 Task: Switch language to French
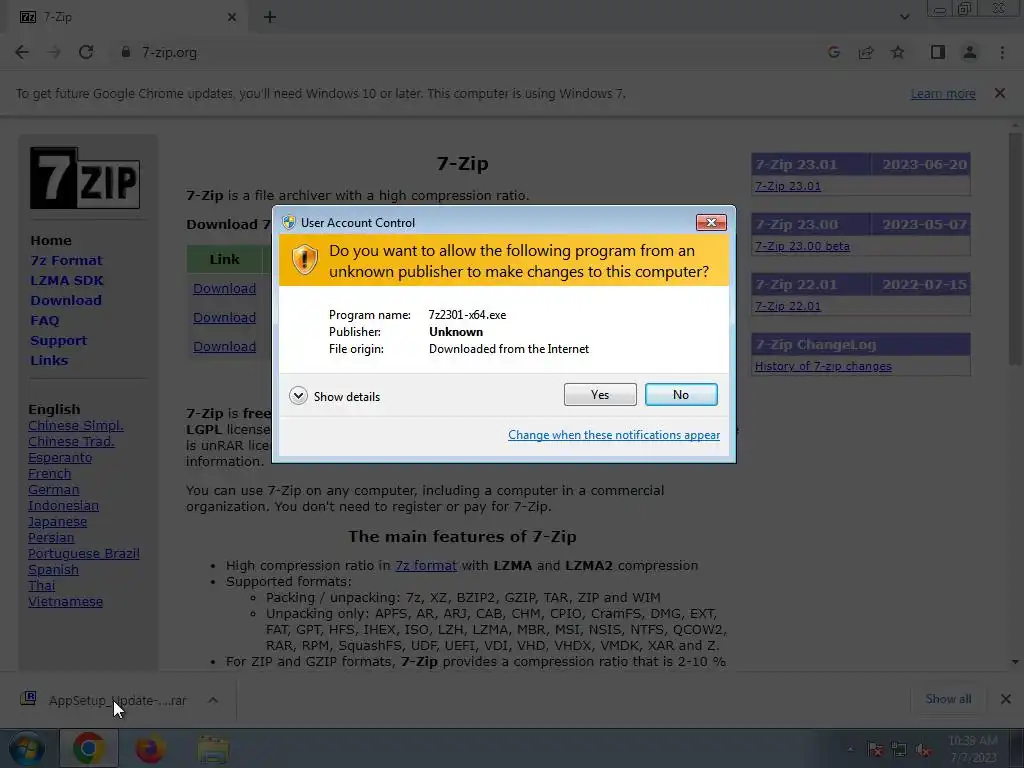[50, 473]
